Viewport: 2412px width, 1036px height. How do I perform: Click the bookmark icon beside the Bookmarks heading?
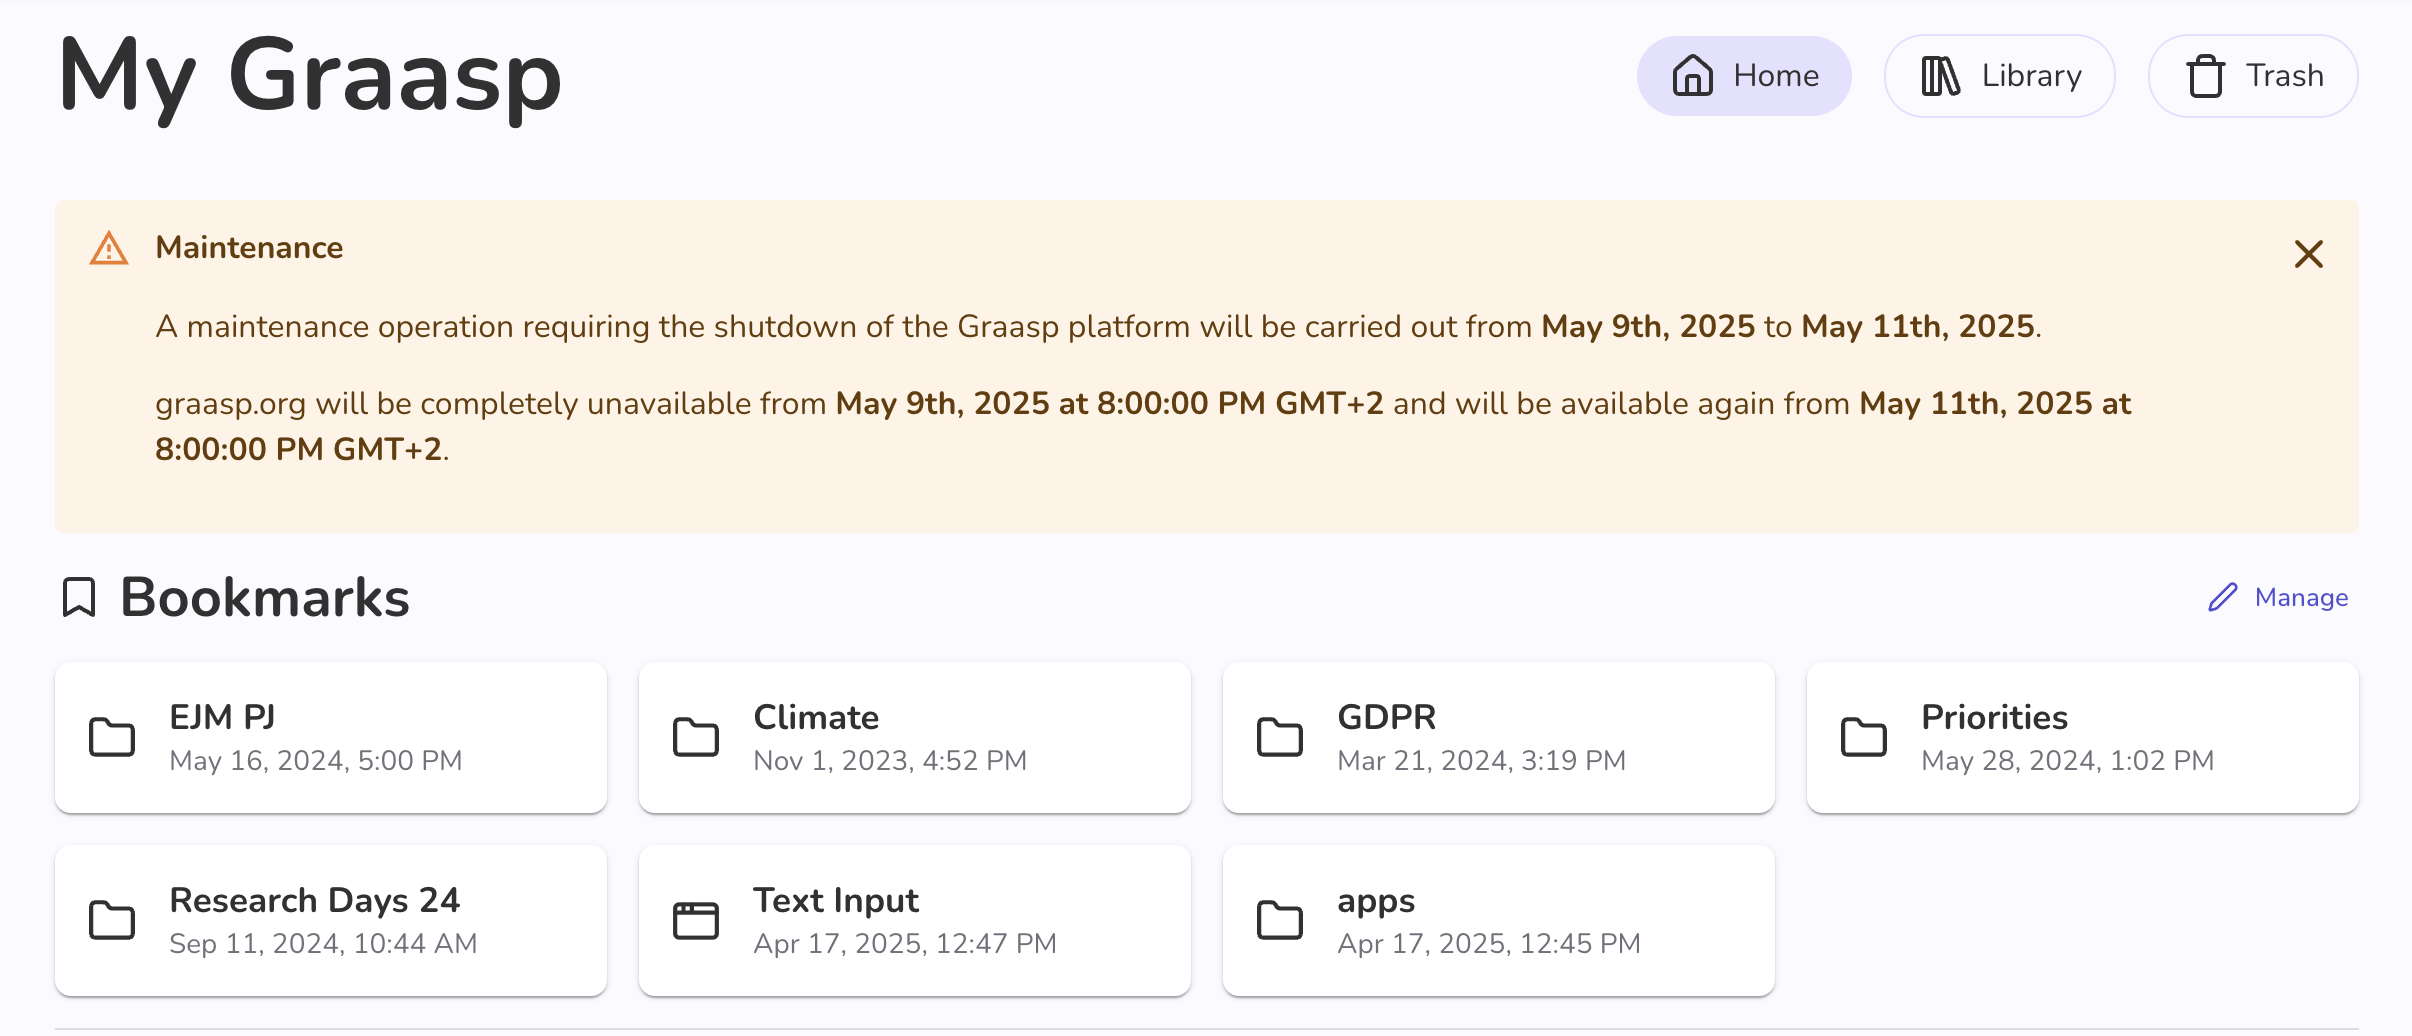[x=78, y=597]
